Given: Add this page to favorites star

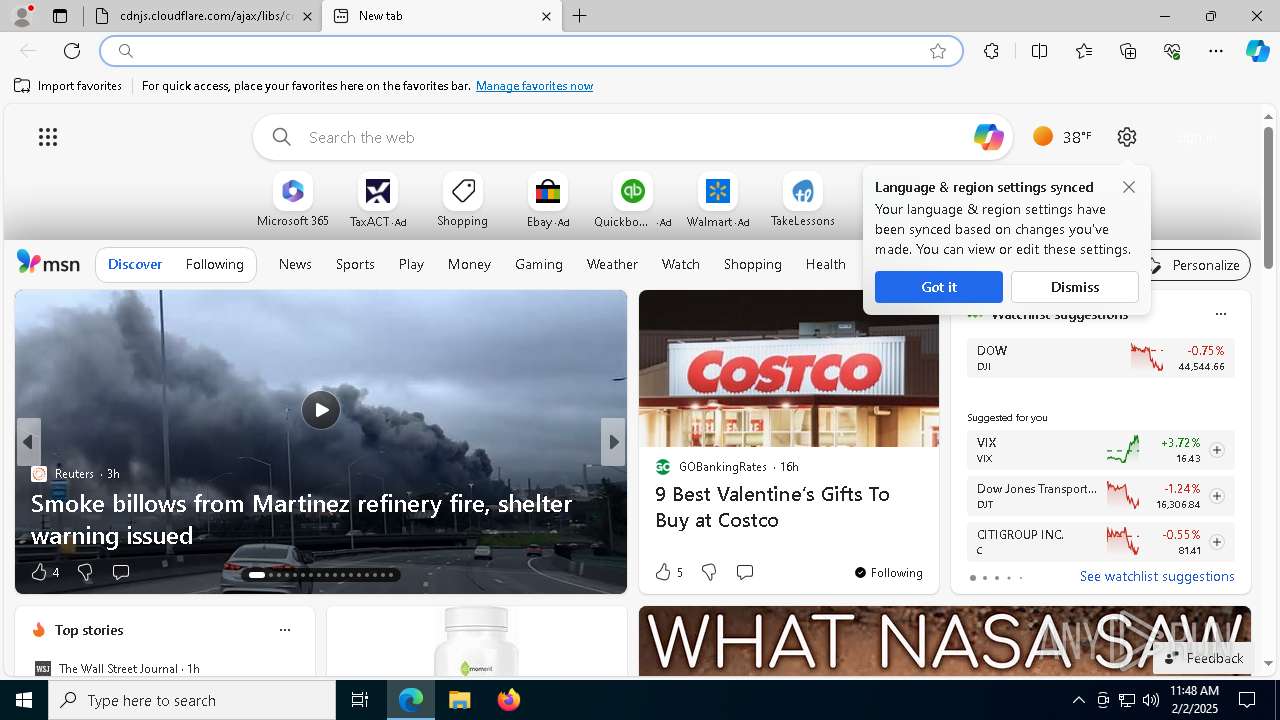Looking at the screenshot, I should (938, 51).
